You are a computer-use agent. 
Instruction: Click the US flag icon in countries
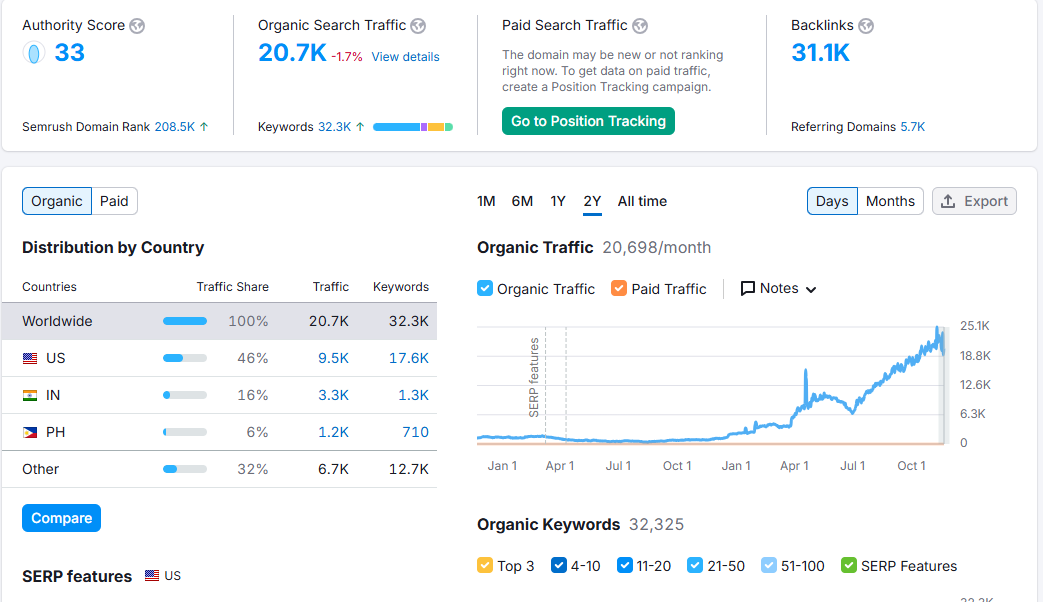tap(30, 358)
